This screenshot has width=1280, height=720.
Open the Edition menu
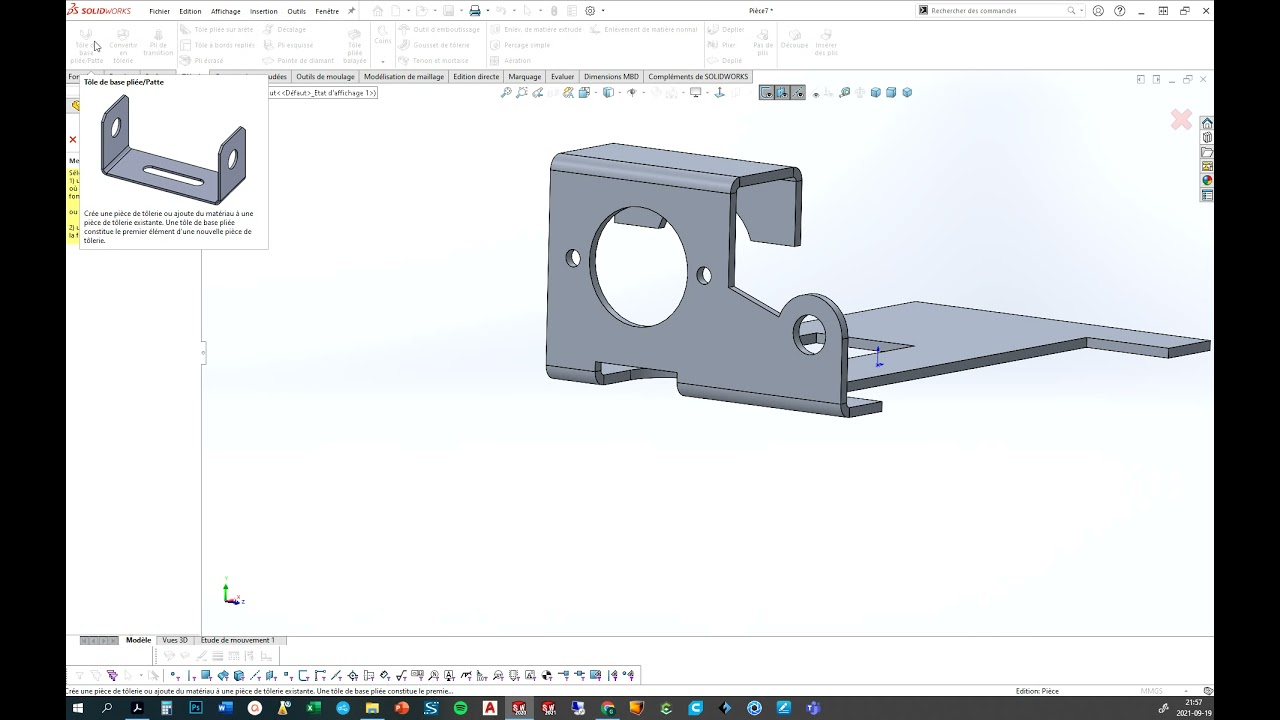190,11
